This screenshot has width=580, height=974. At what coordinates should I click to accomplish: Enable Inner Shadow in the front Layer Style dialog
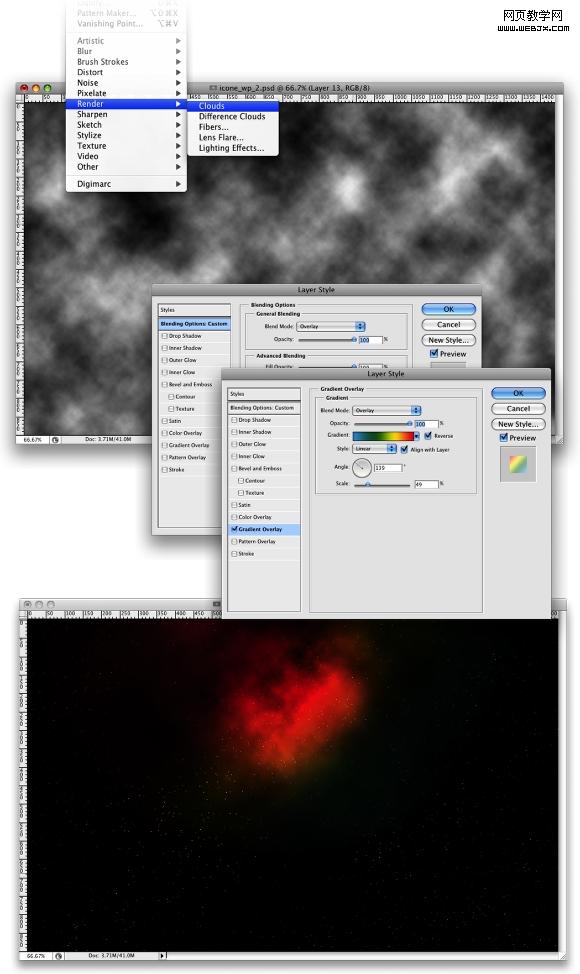pyautogui.click(x=234, y=432)
